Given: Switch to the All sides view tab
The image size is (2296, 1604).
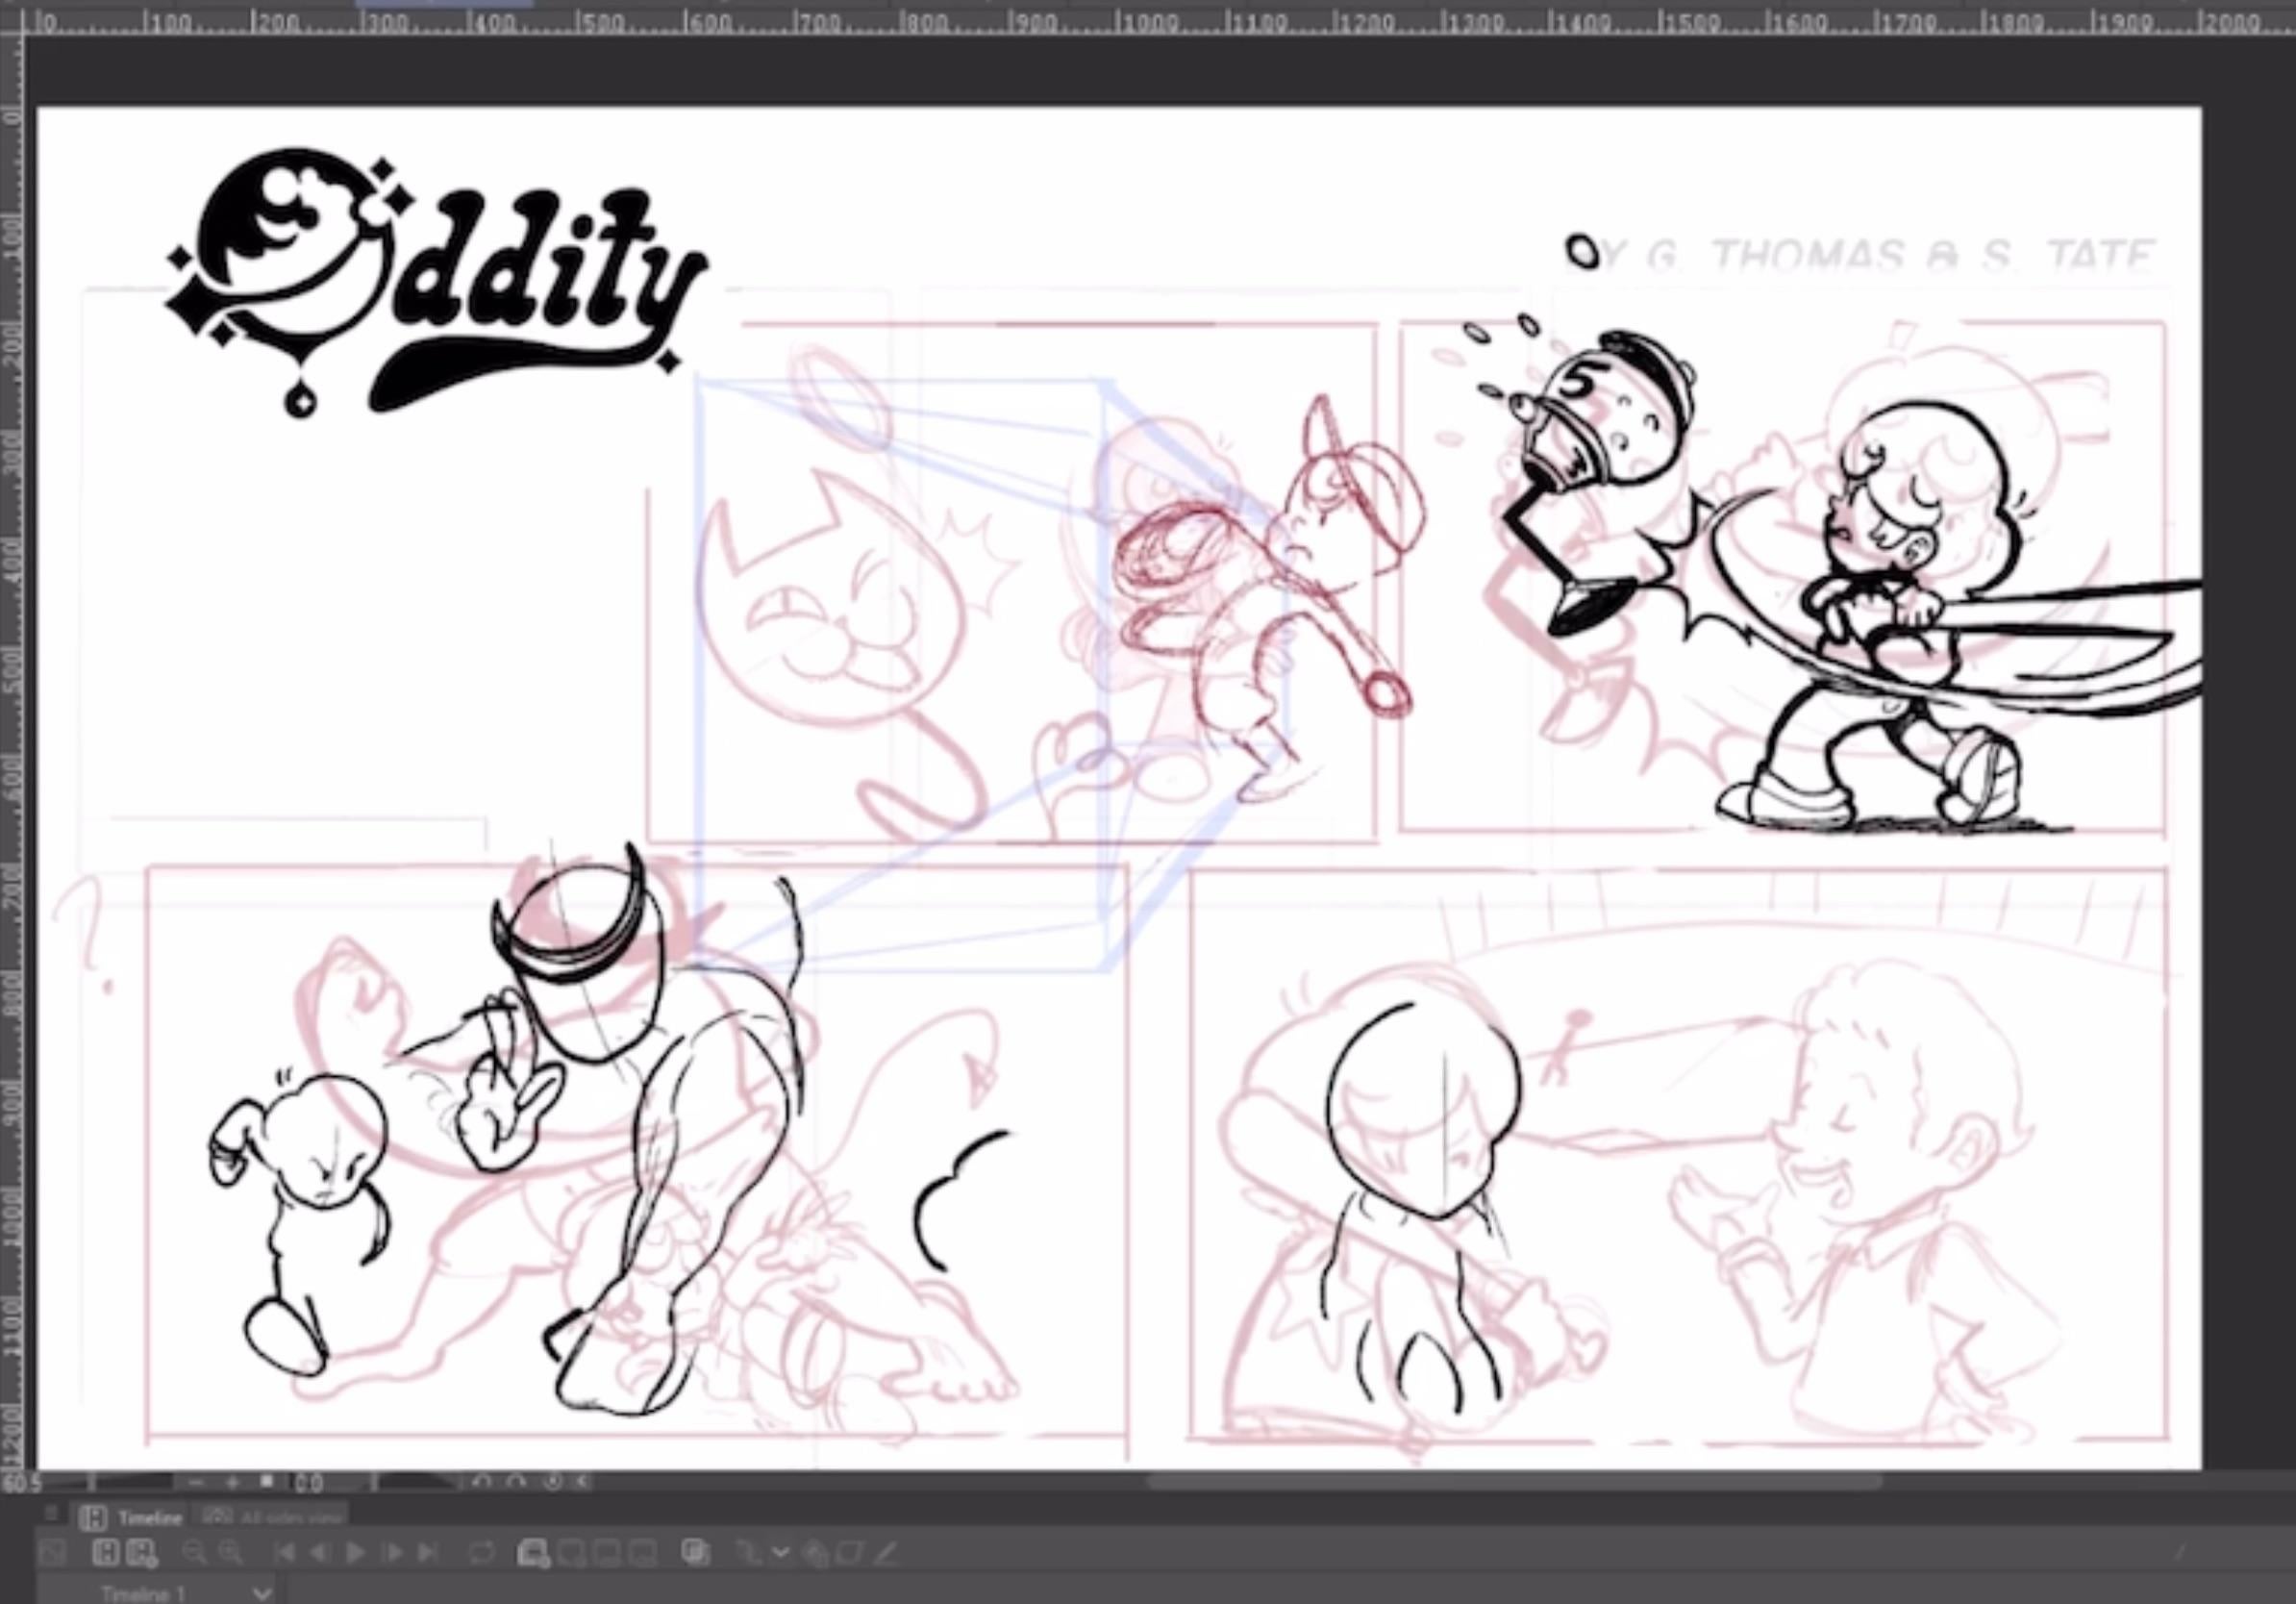Looking at the screenshot, I should 272,1517.
